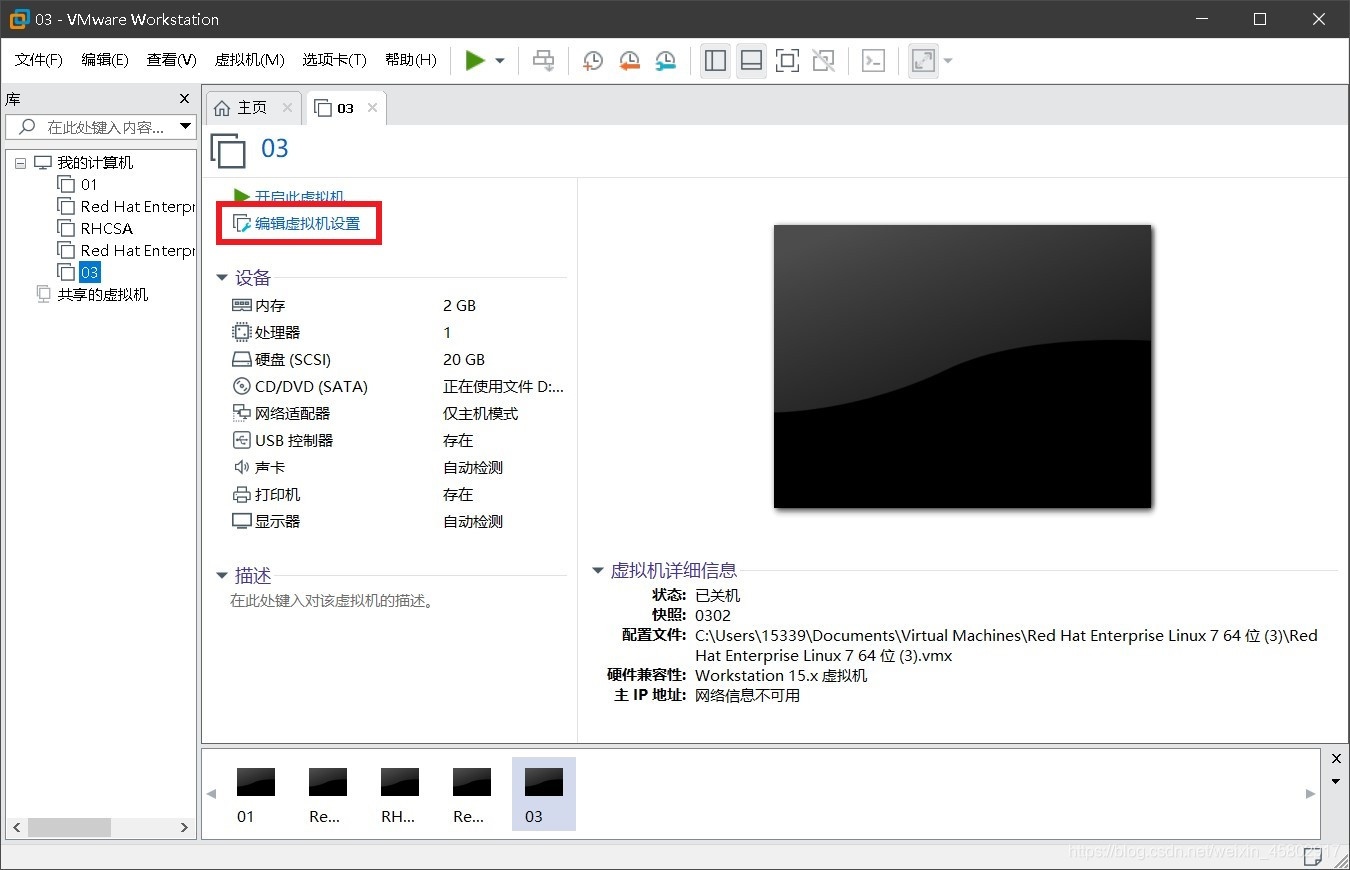Collapse the 设备 section
This screenshot has width=1350, height=870.
pyautogui.click(x=222, y=278)
